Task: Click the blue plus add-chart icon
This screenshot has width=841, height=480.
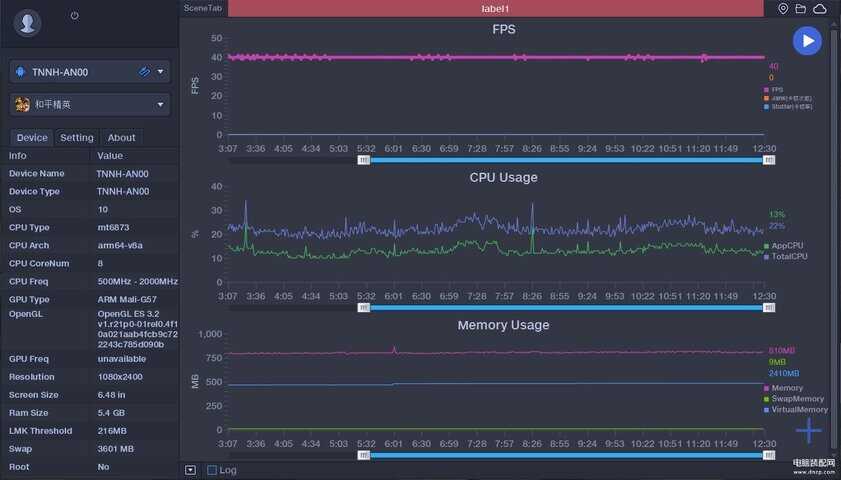Action: click(x=808, y=431)
